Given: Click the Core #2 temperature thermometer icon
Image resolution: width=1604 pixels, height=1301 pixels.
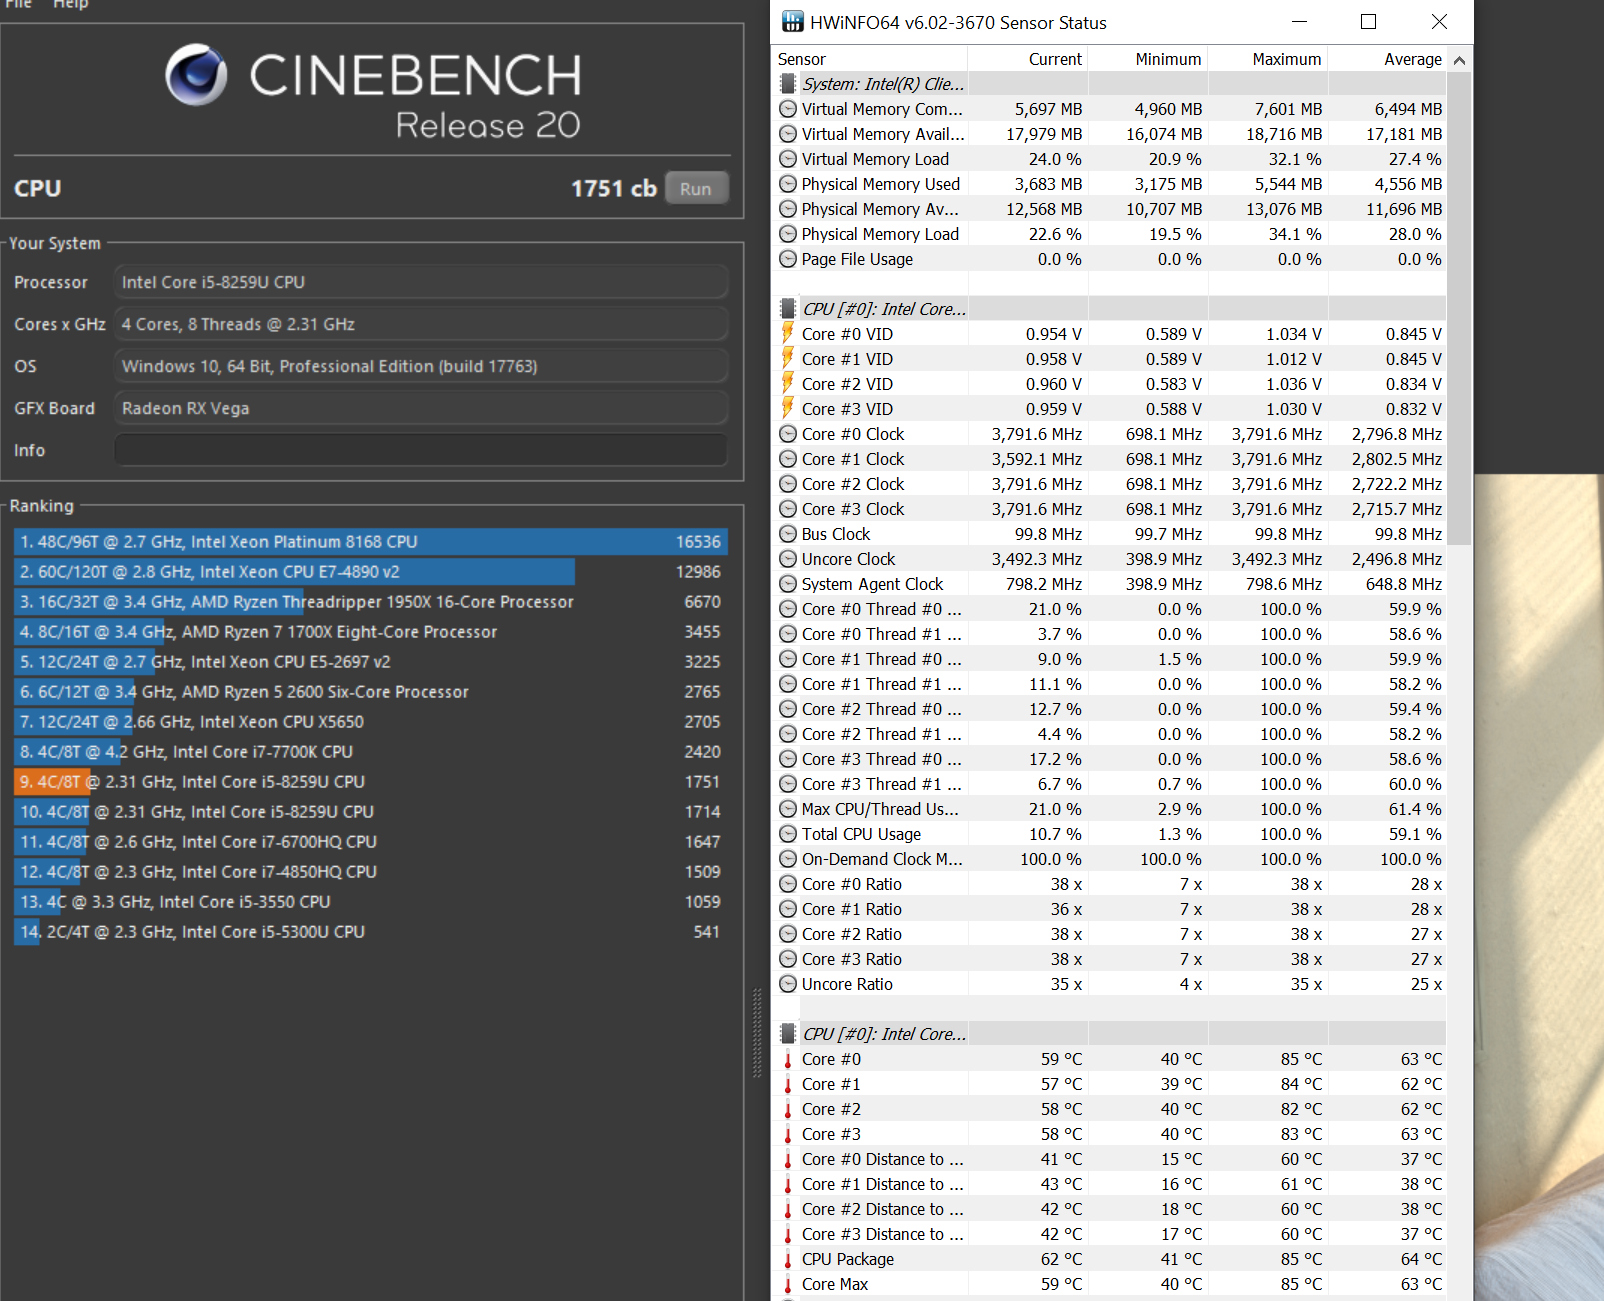Looking at the screenshot, I should click(x=788, y=1109).
